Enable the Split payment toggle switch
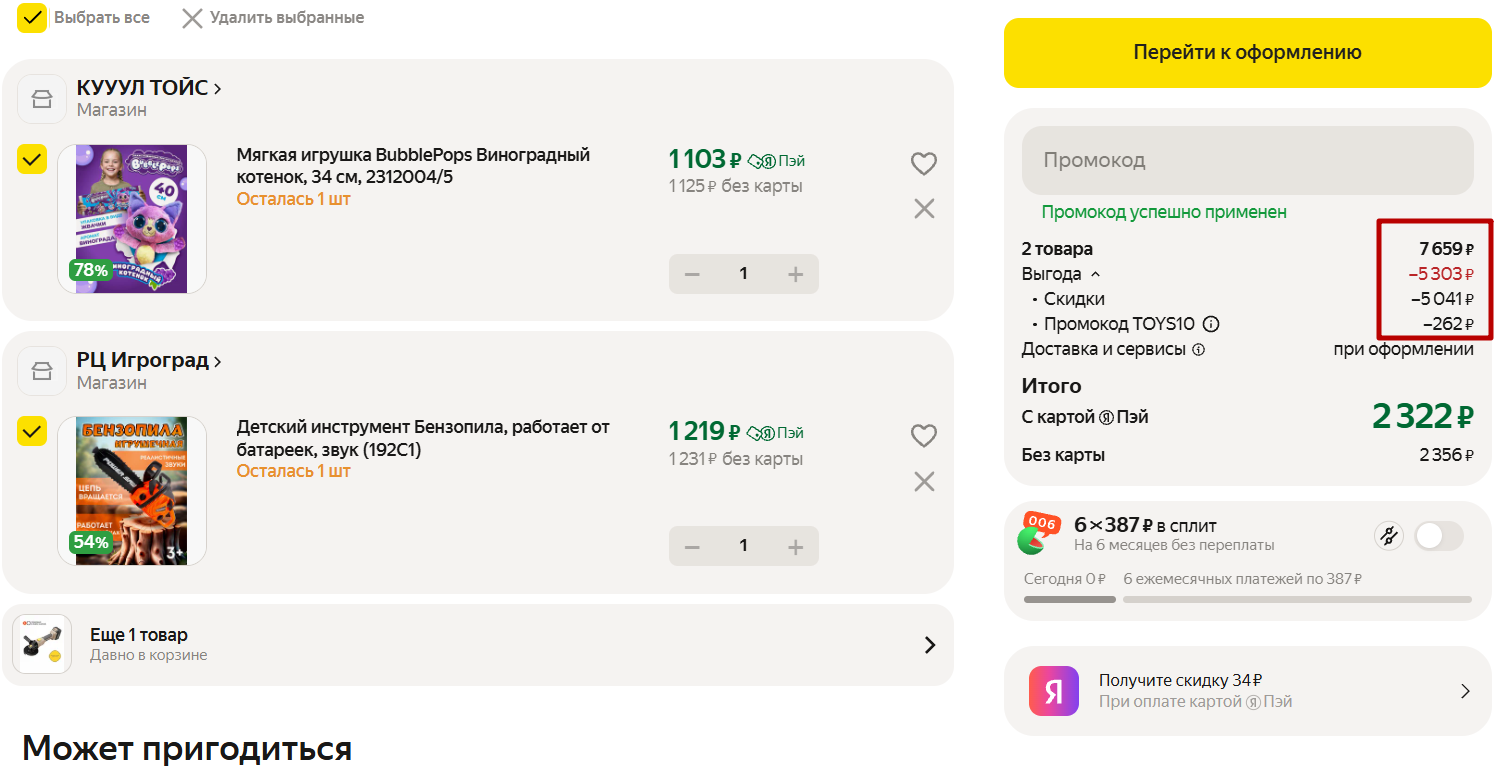The height and width of the screenshot is (769, 1505). 1439,536
